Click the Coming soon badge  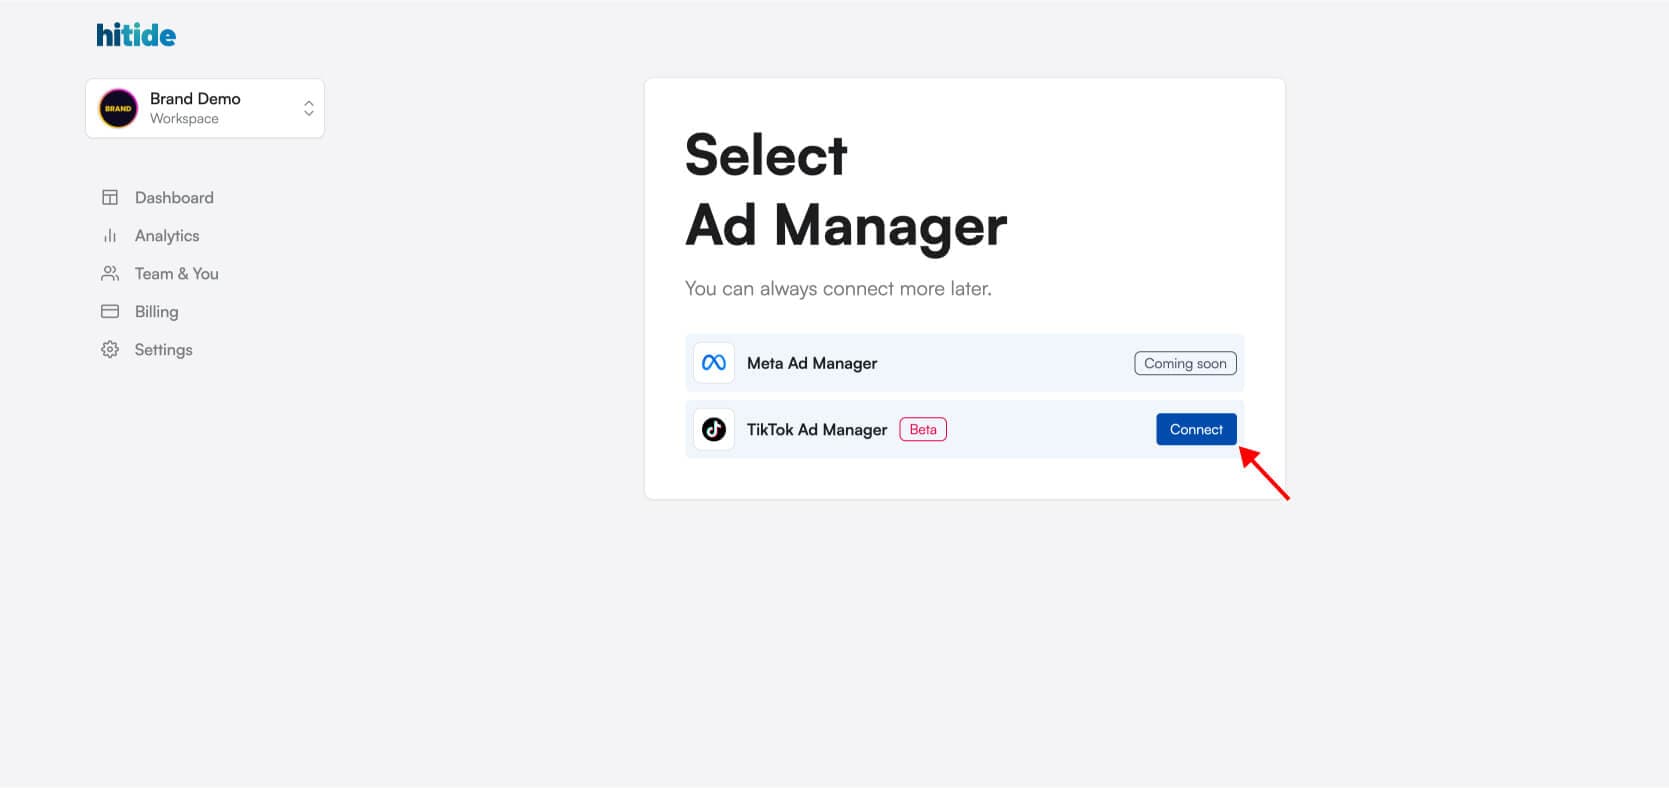[x=1185, y=363]
